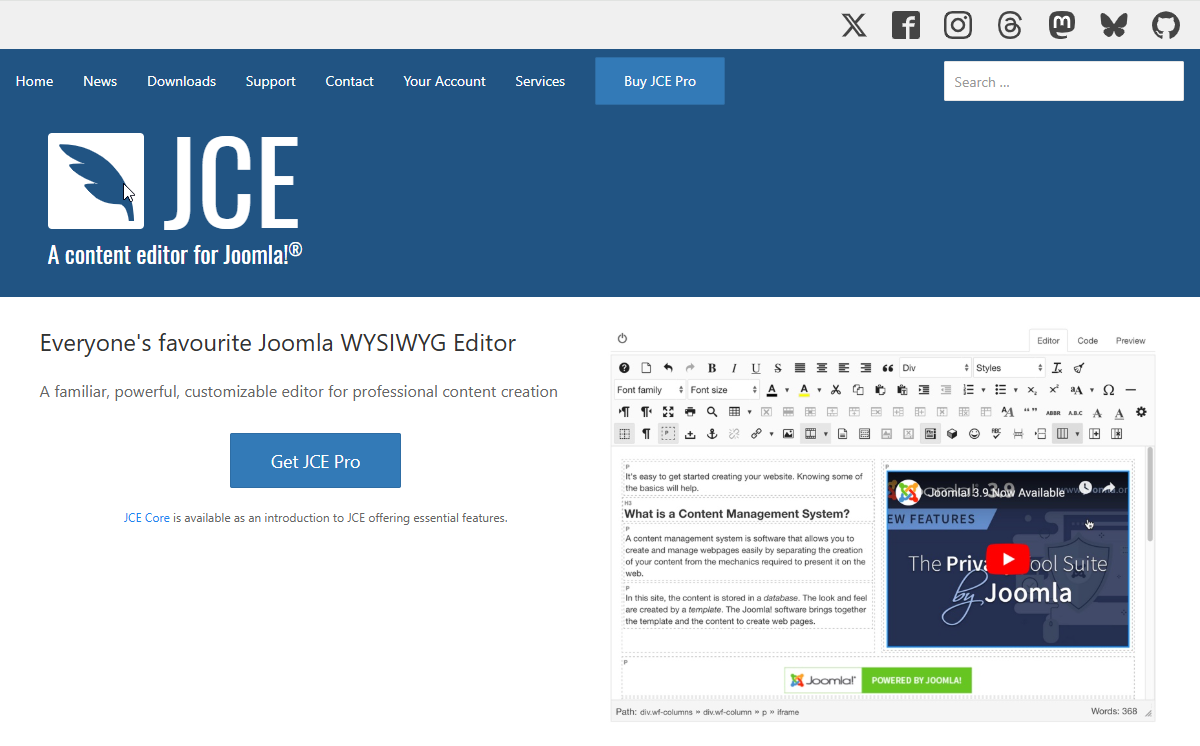
Task: Click the settings gear icon in editor toolbar
Action: click(x=1141, y=411)
